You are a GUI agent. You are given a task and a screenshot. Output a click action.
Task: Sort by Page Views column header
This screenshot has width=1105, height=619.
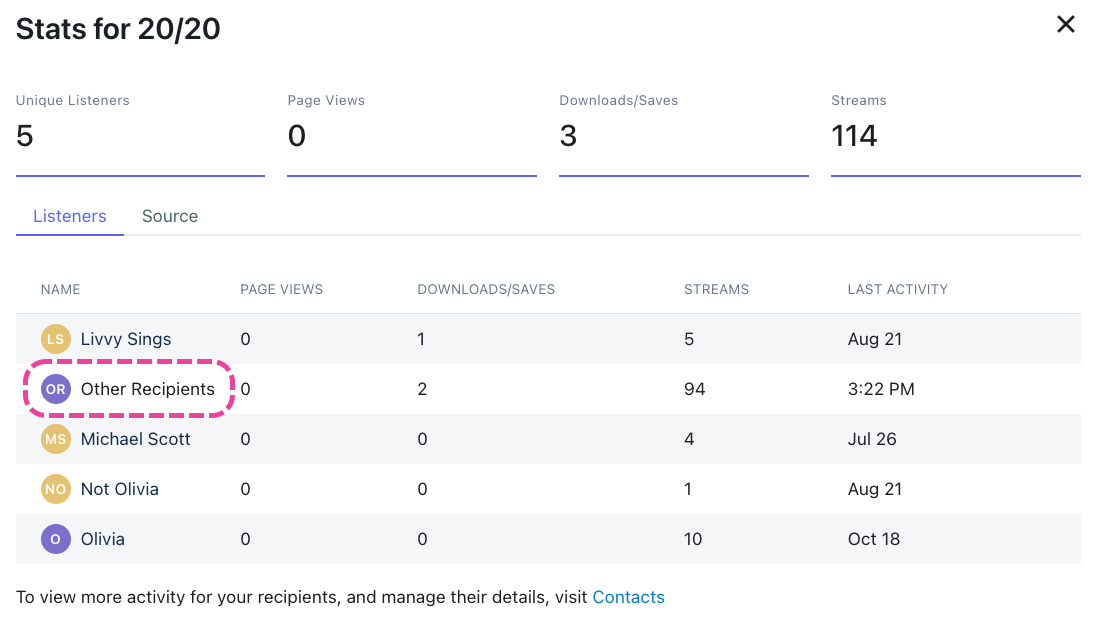pyautogui.click(x=282, y=289)
